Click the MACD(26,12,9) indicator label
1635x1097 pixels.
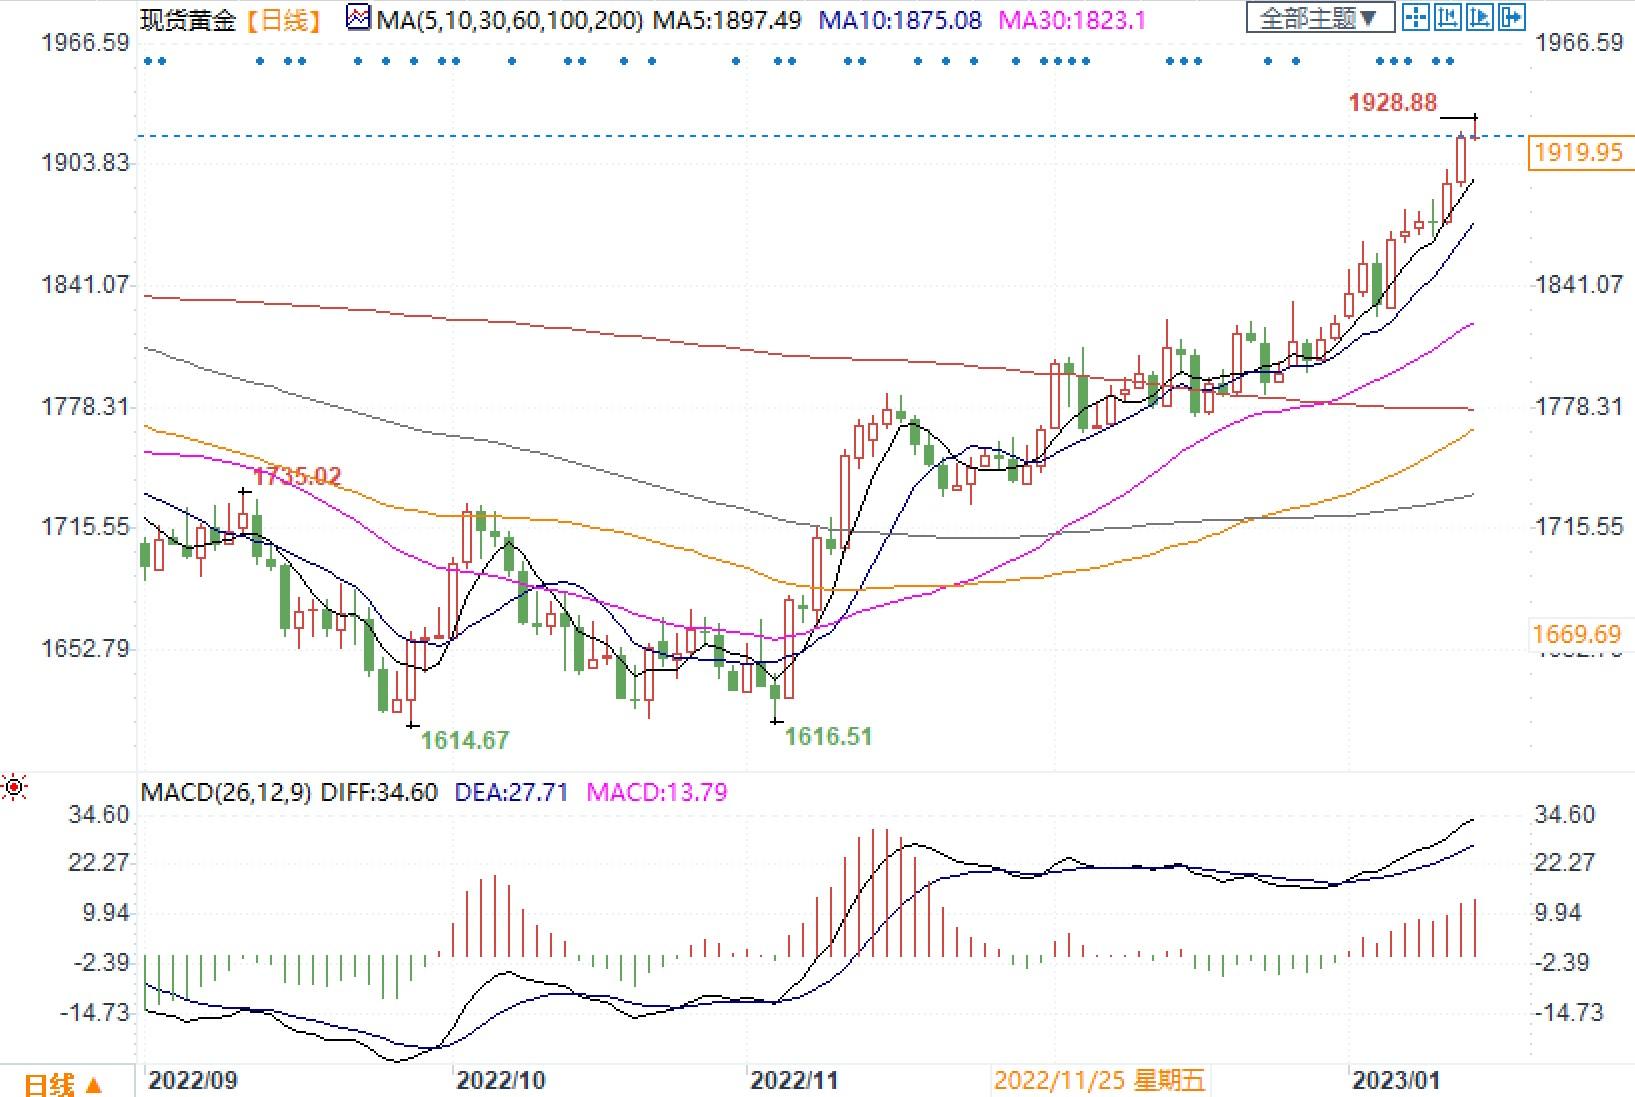(x=226, y=793)
